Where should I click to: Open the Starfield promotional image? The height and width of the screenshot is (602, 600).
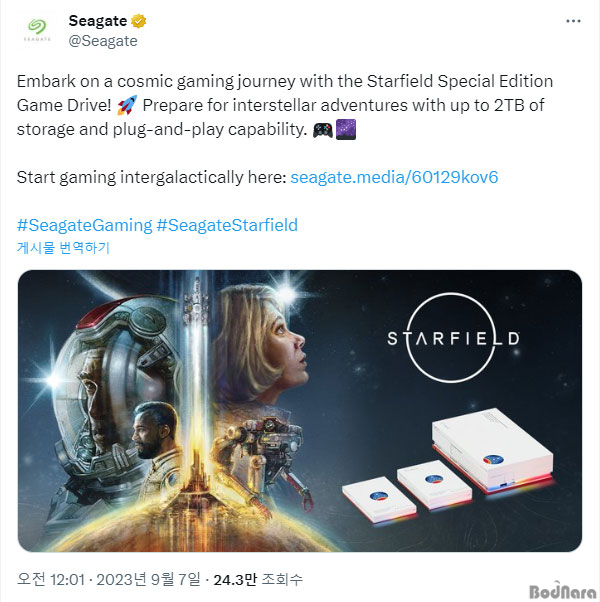[300, 411]
